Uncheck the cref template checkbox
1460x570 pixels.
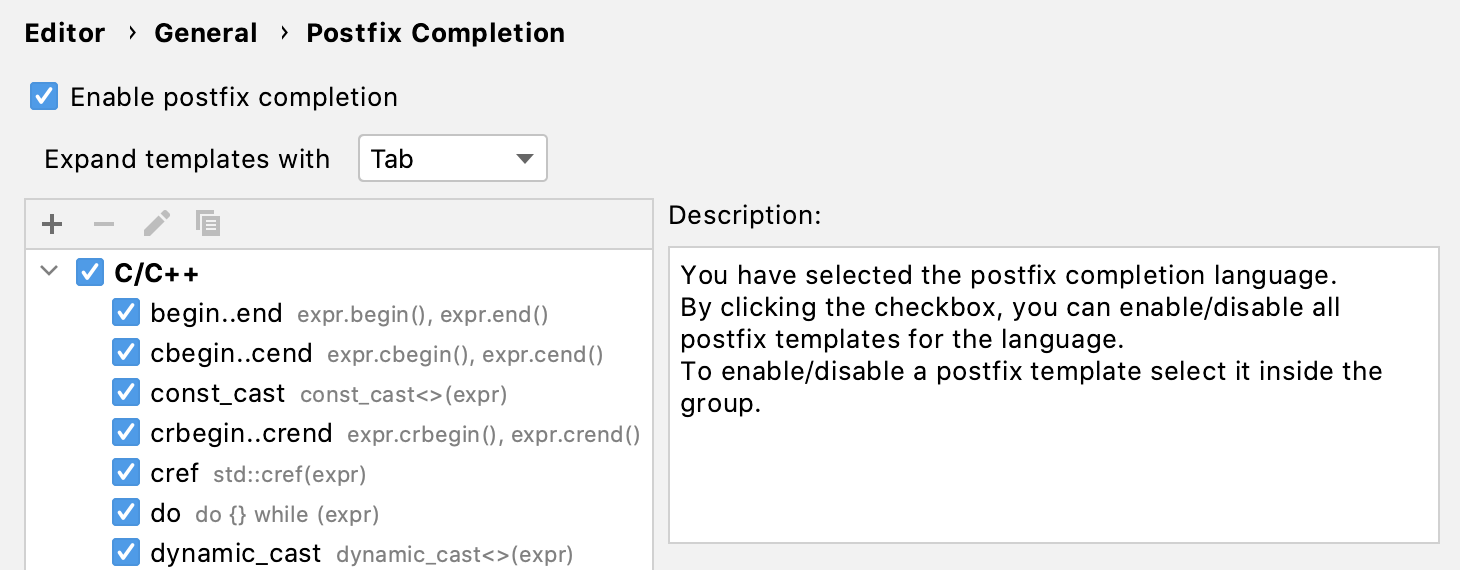pos(125,473)
